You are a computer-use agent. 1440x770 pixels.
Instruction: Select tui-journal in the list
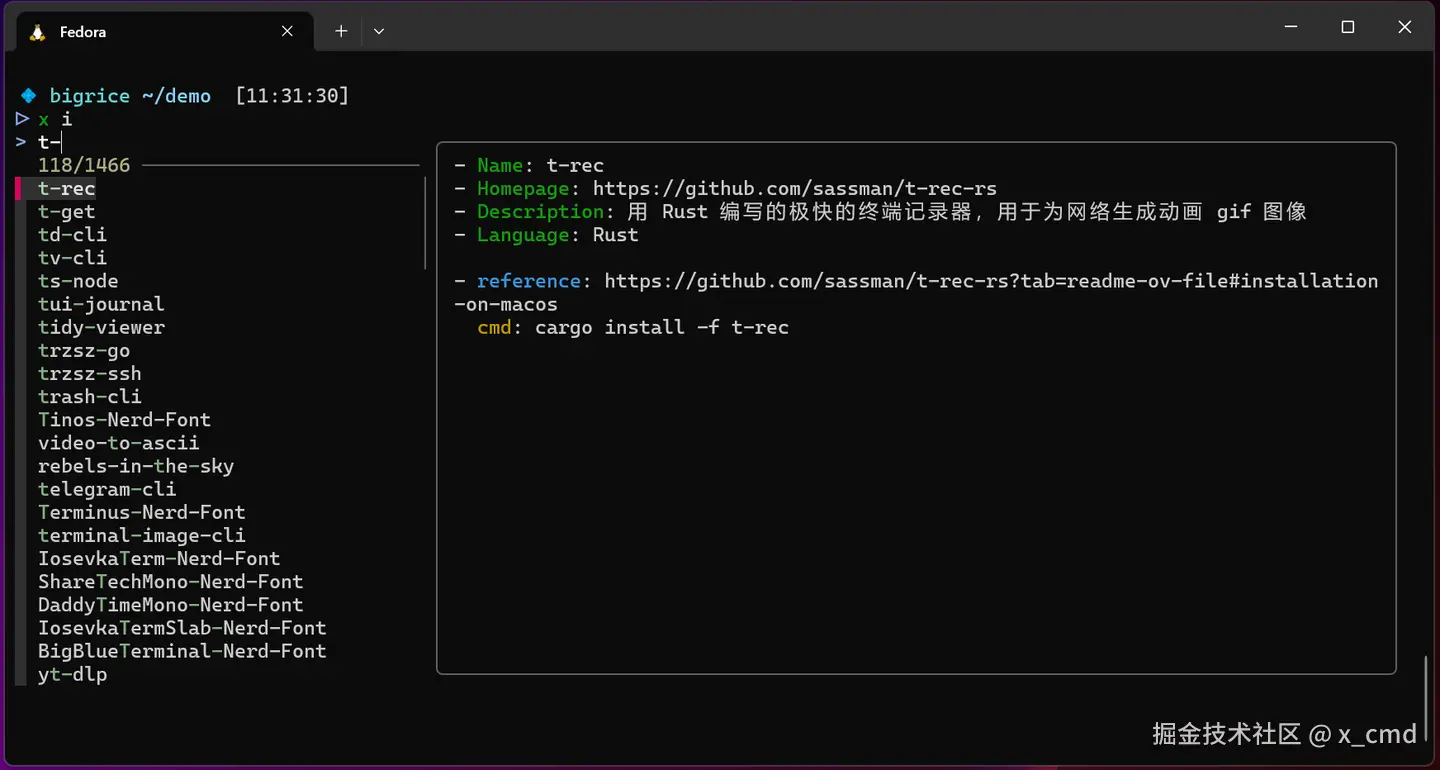point(101,304)
